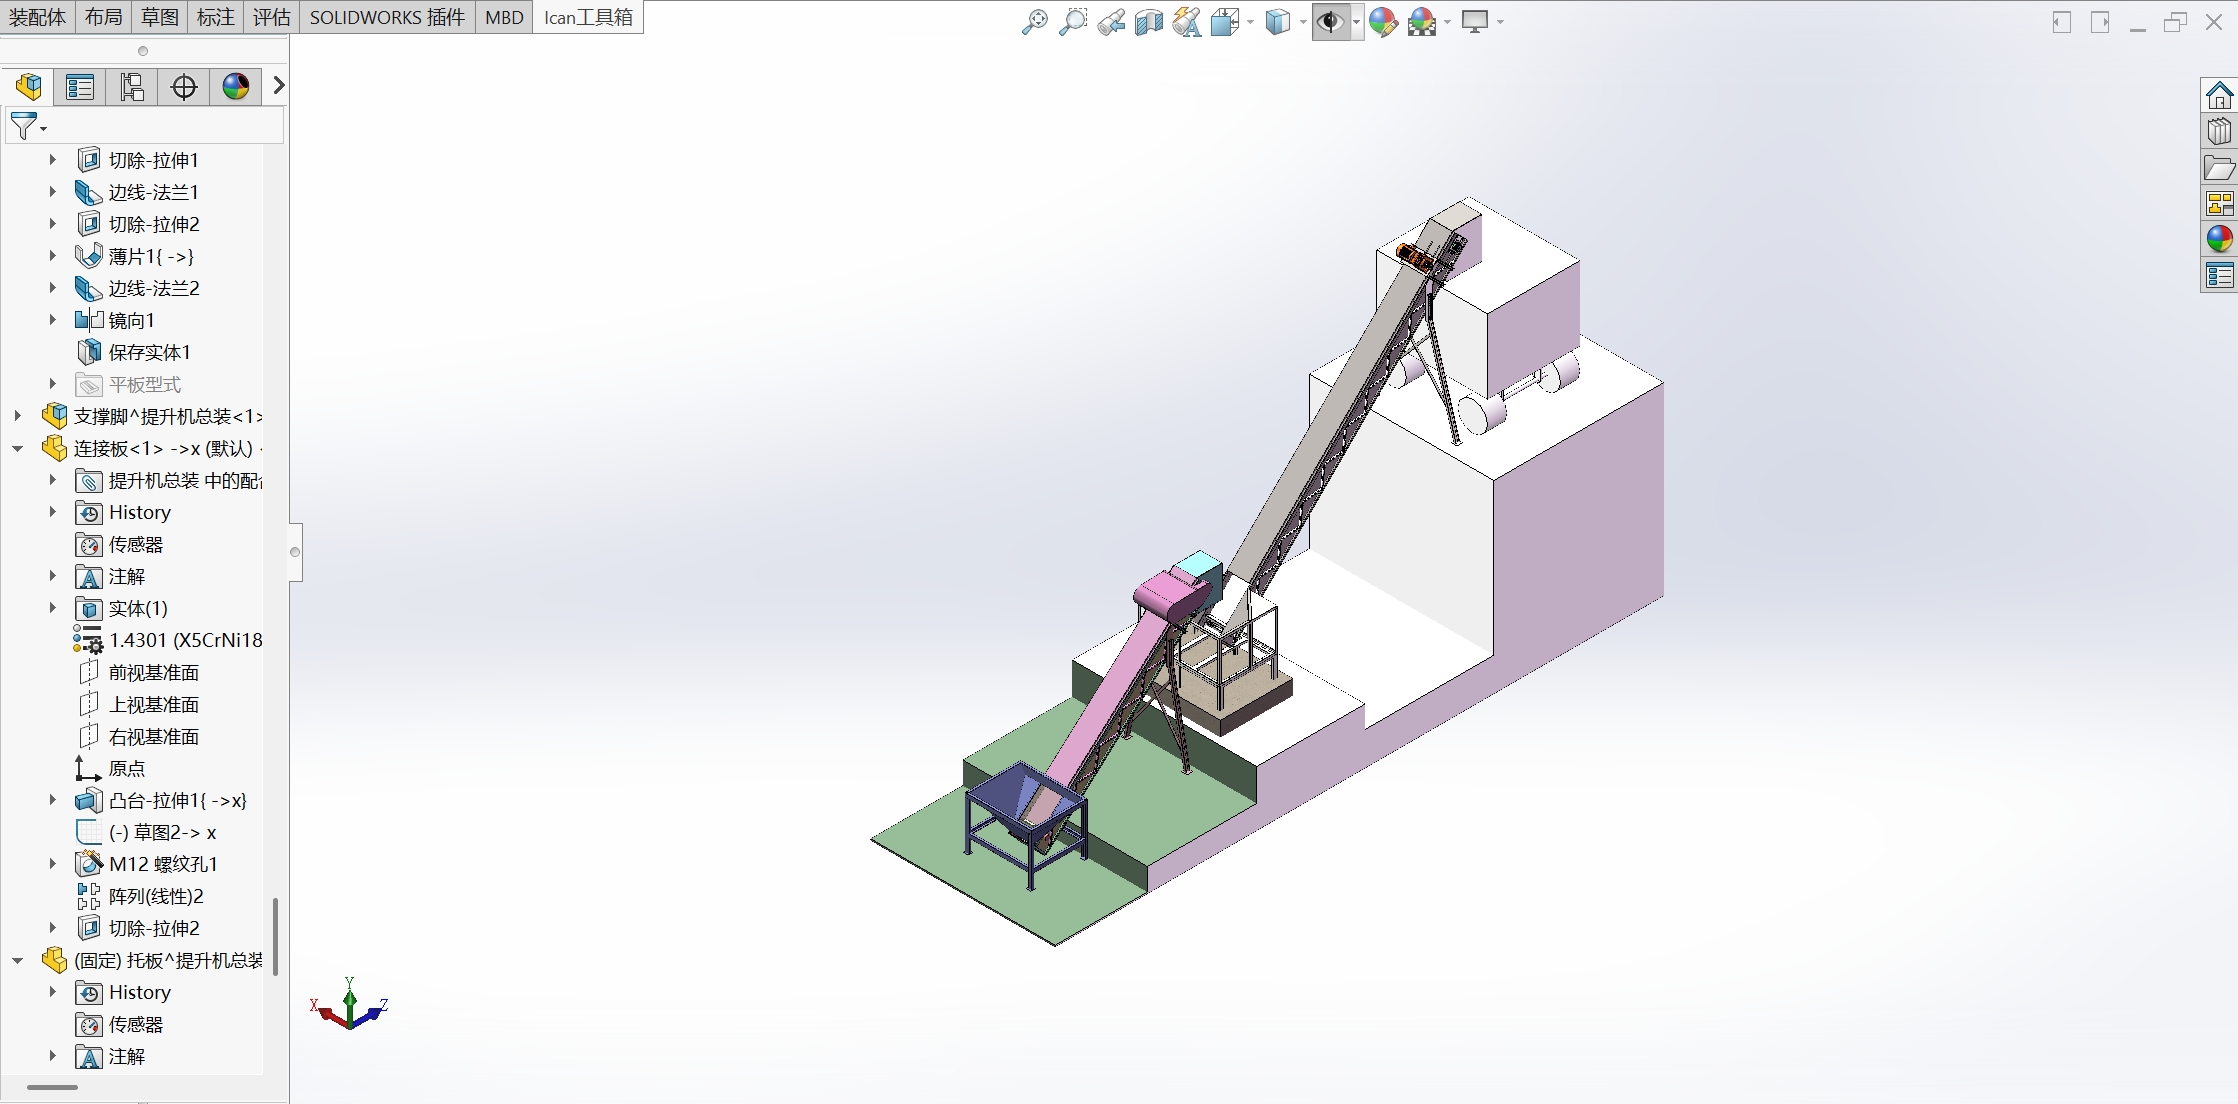Open the DimXpertManager crosshair tab
The height and width of the screenshot is (1104, 2238).
click(184, 87)
